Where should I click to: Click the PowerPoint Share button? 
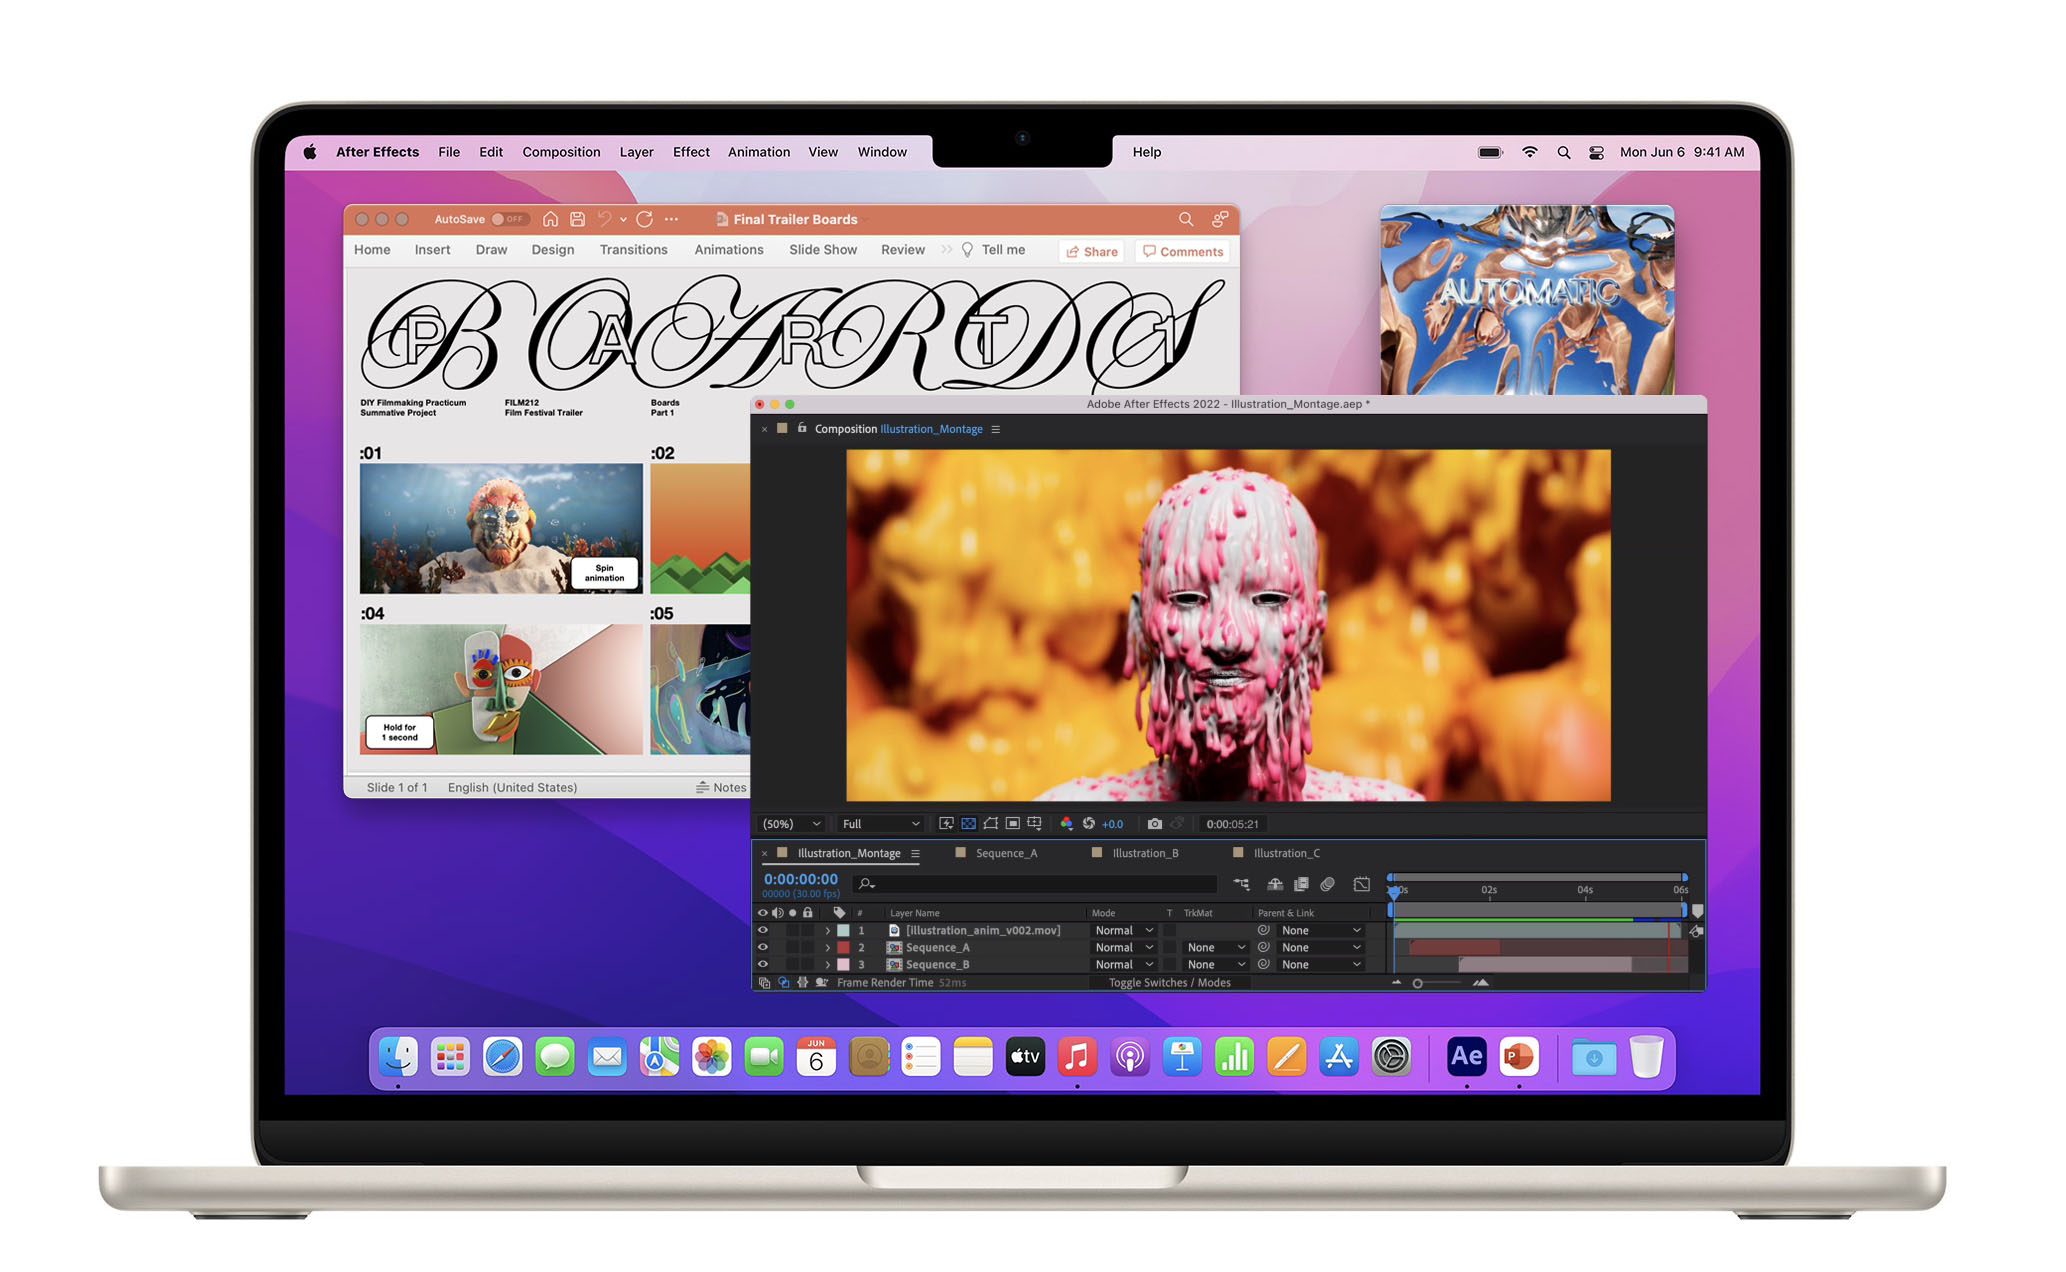pyautogui.click(x=1091, y=252)
